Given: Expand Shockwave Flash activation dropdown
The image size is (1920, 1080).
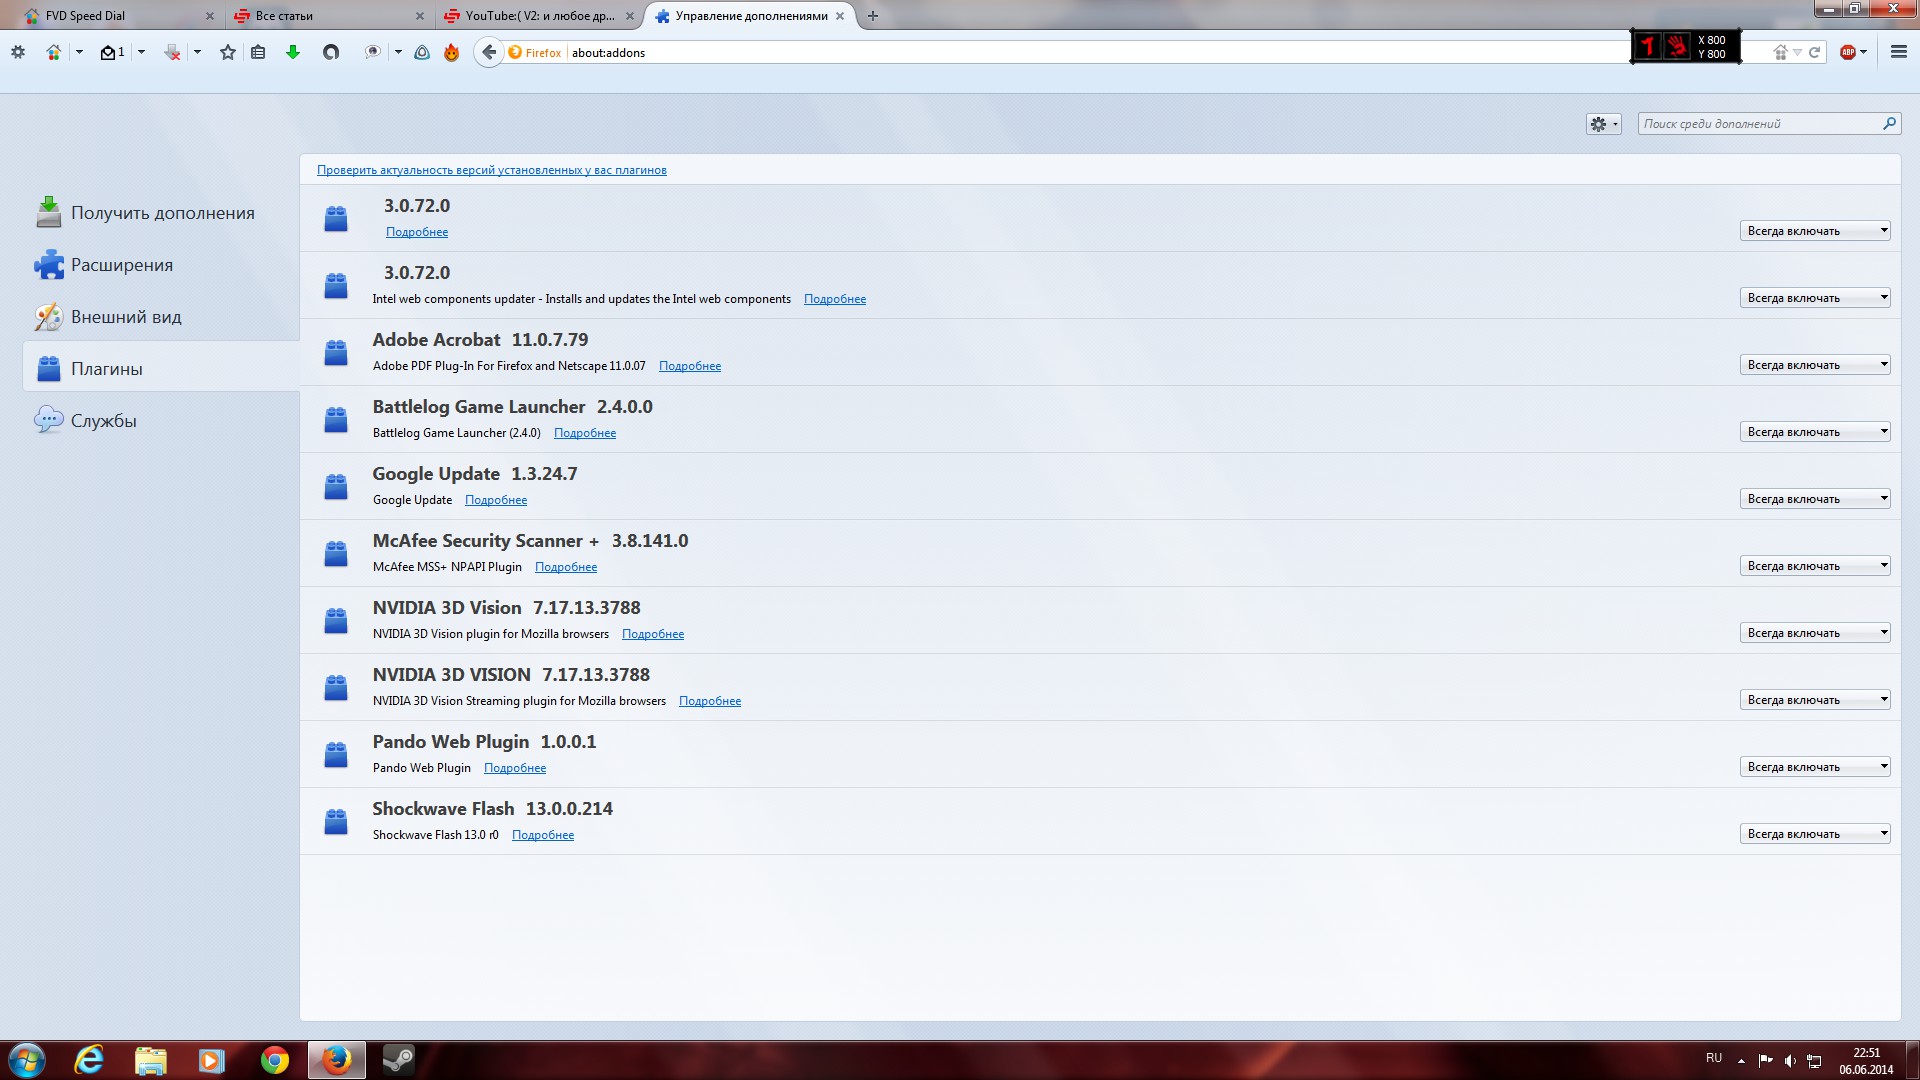Looking at the screenshot, I should [1814, 834].
